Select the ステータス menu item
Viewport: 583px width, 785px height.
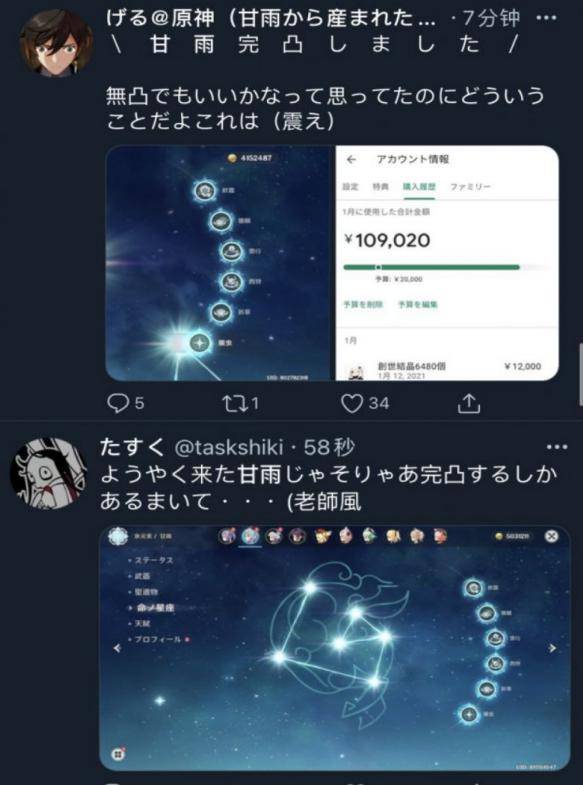click(154, 560)
